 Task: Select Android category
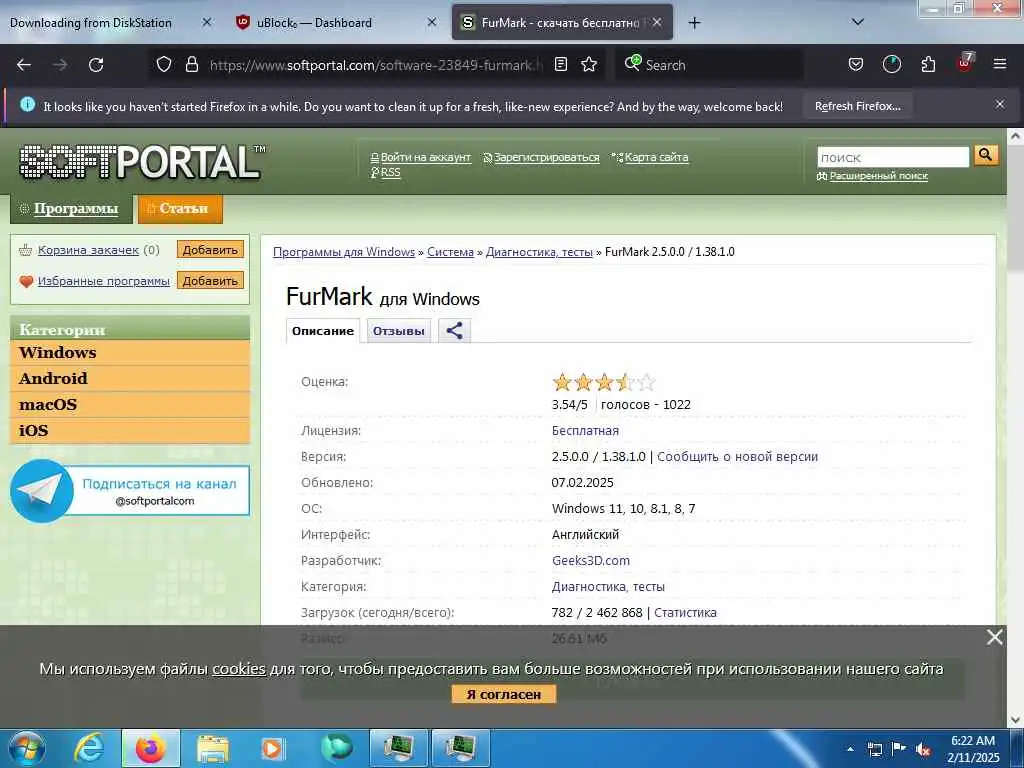click(x=130, y=378)
